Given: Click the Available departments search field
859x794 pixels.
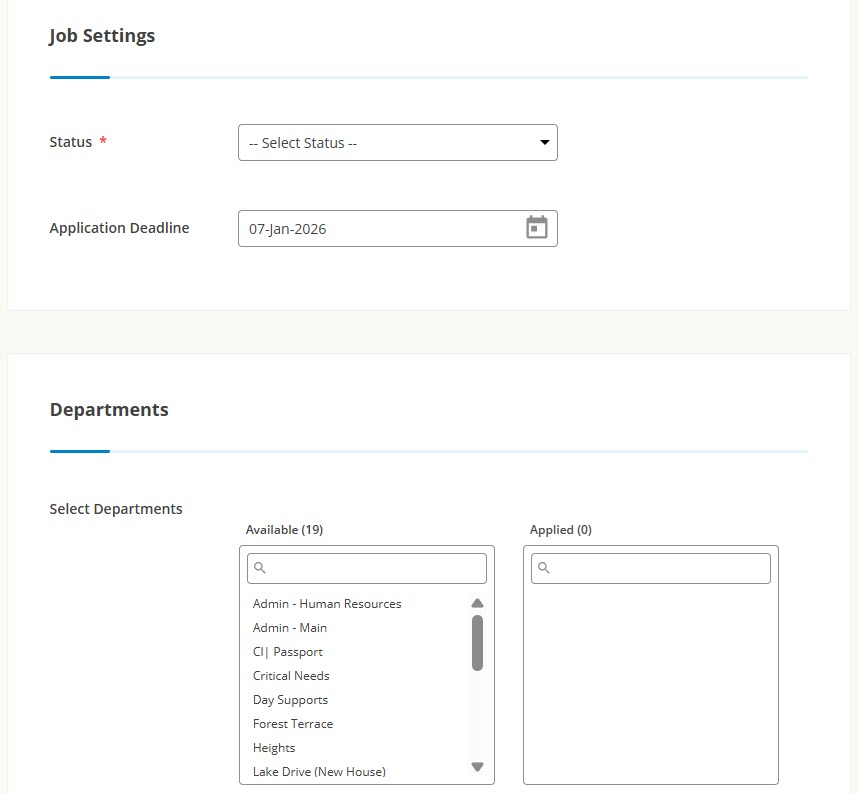Looking at the screenshot, I should [366, 568].
